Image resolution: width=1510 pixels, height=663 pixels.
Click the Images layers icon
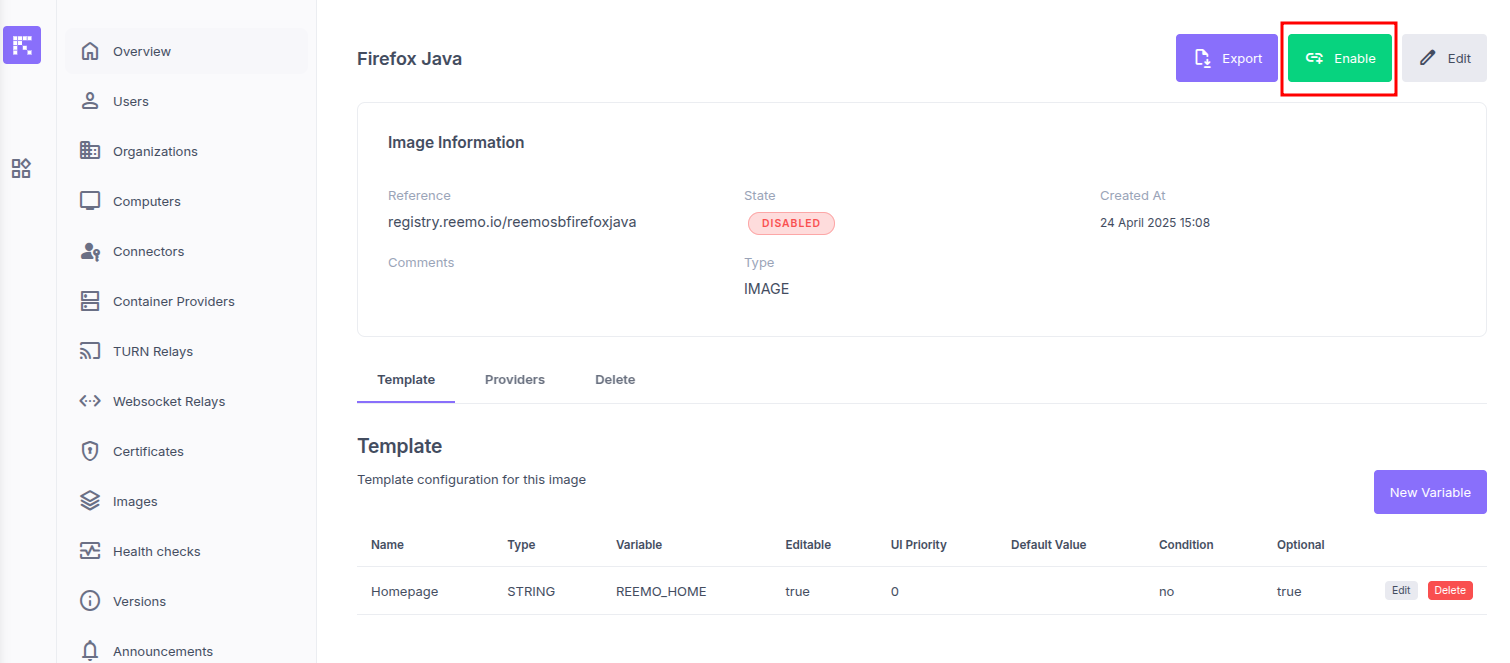90,501
